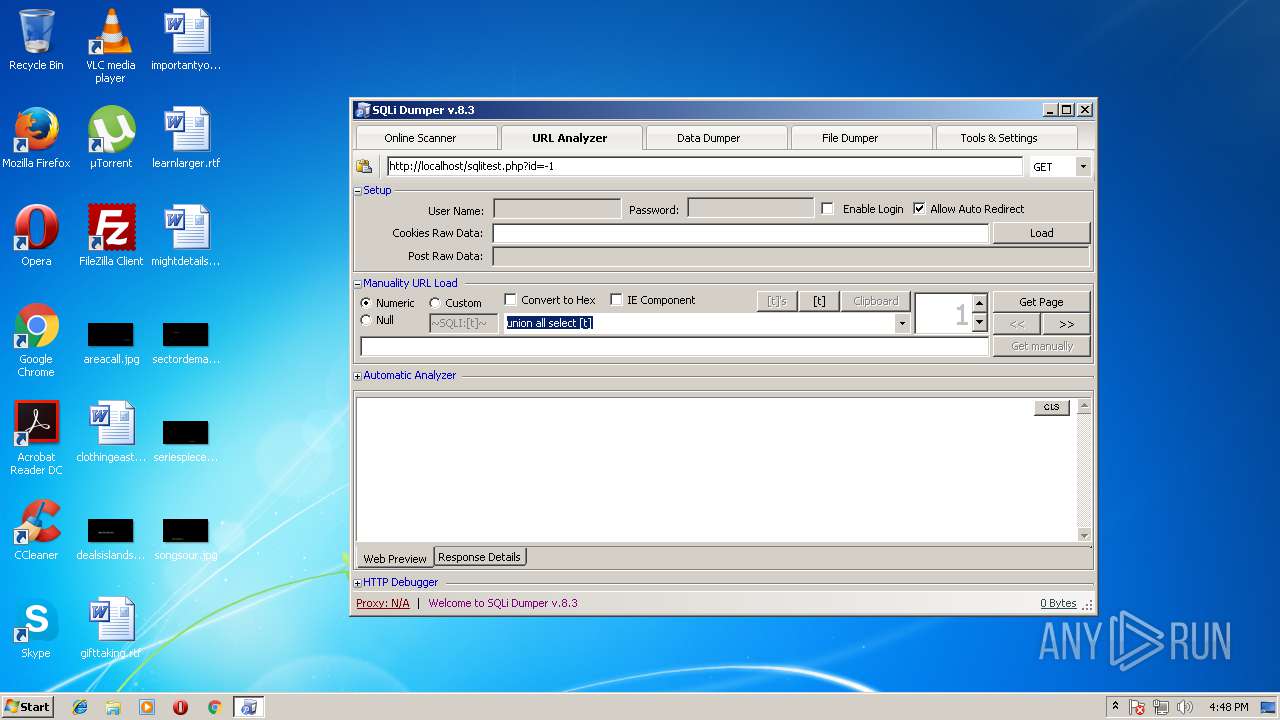Decrease the column count spinner
The width and height of the screenshot is (1280, 720).
coord(979,322)
